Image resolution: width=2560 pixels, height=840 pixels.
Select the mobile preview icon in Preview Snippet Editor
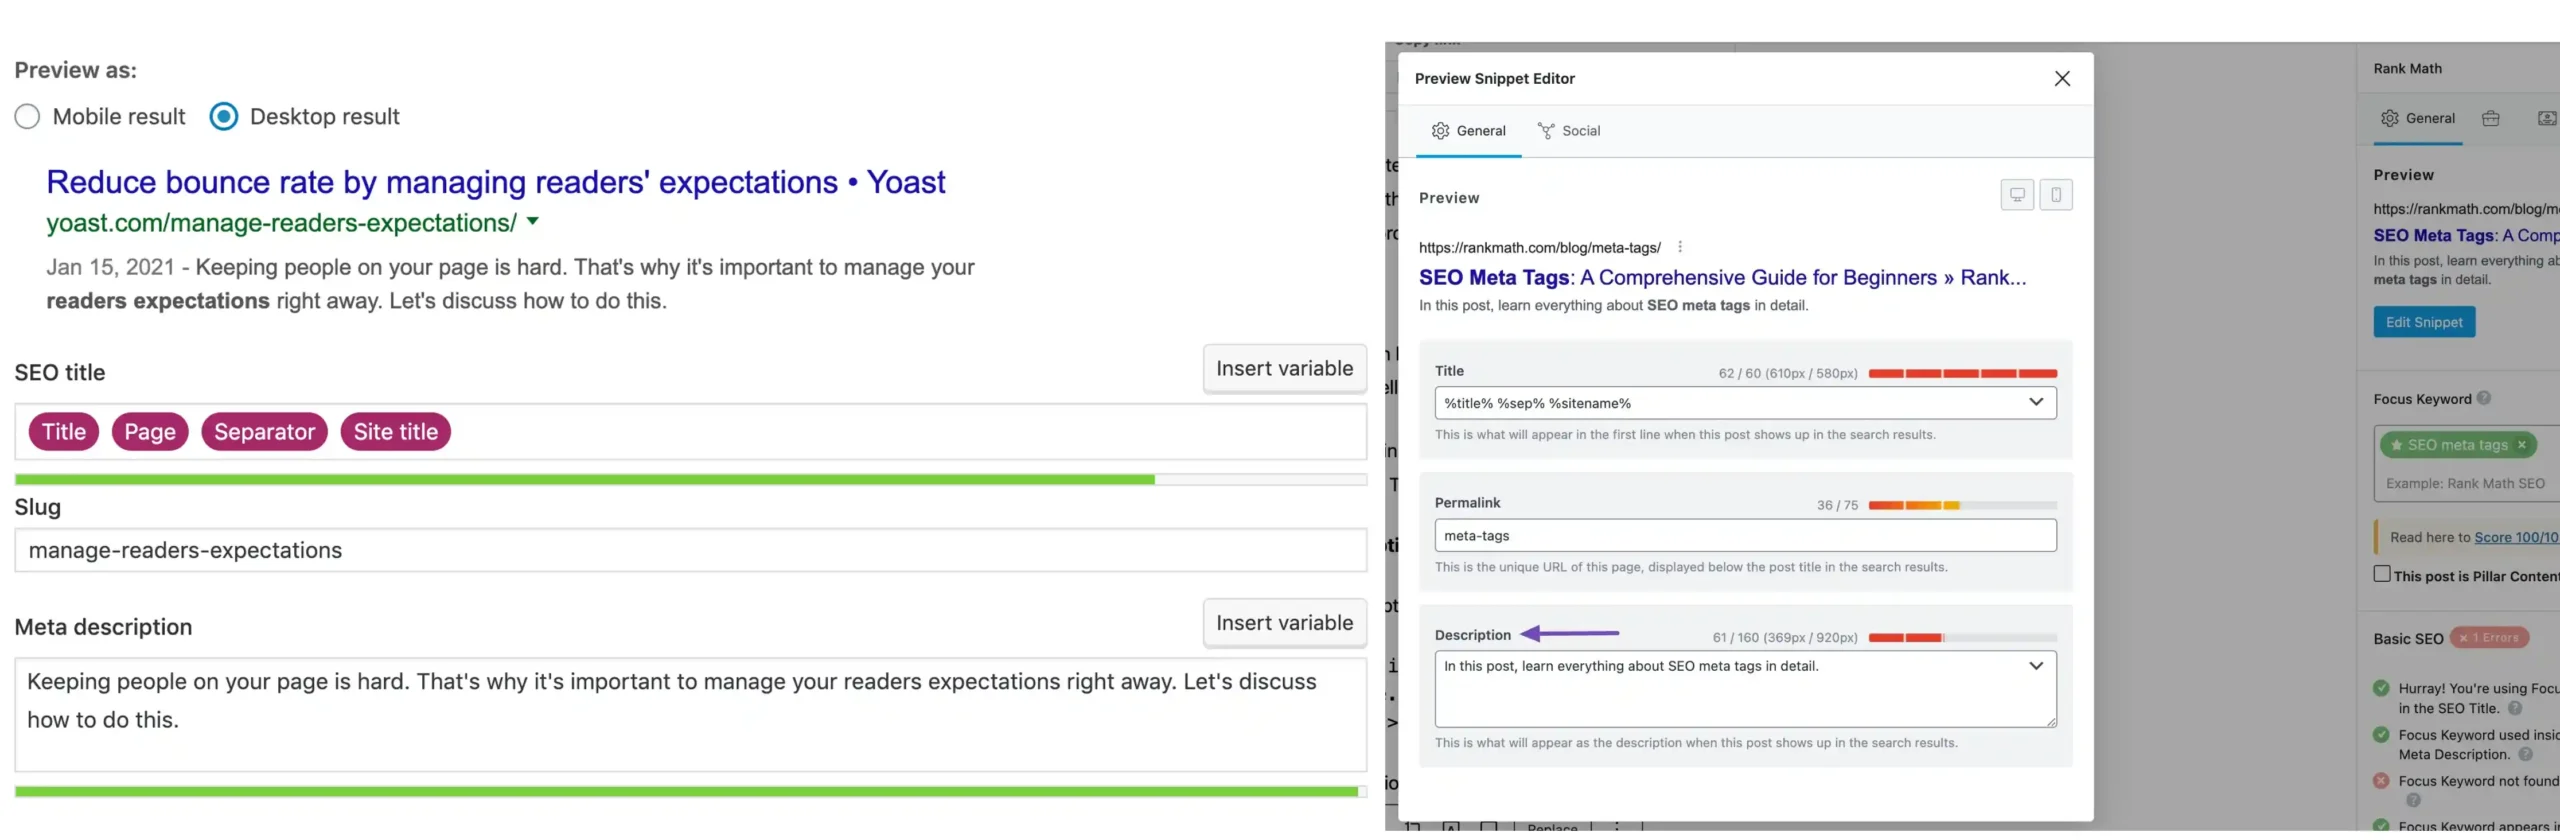[x=2056, y=194]
